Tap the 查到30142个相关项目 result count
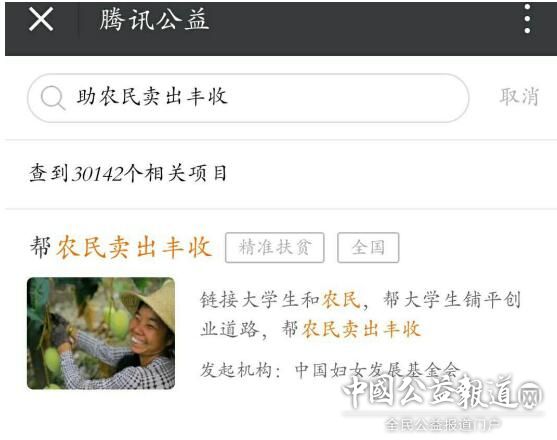This screenshot has height=440, width=557. (128, 173)
